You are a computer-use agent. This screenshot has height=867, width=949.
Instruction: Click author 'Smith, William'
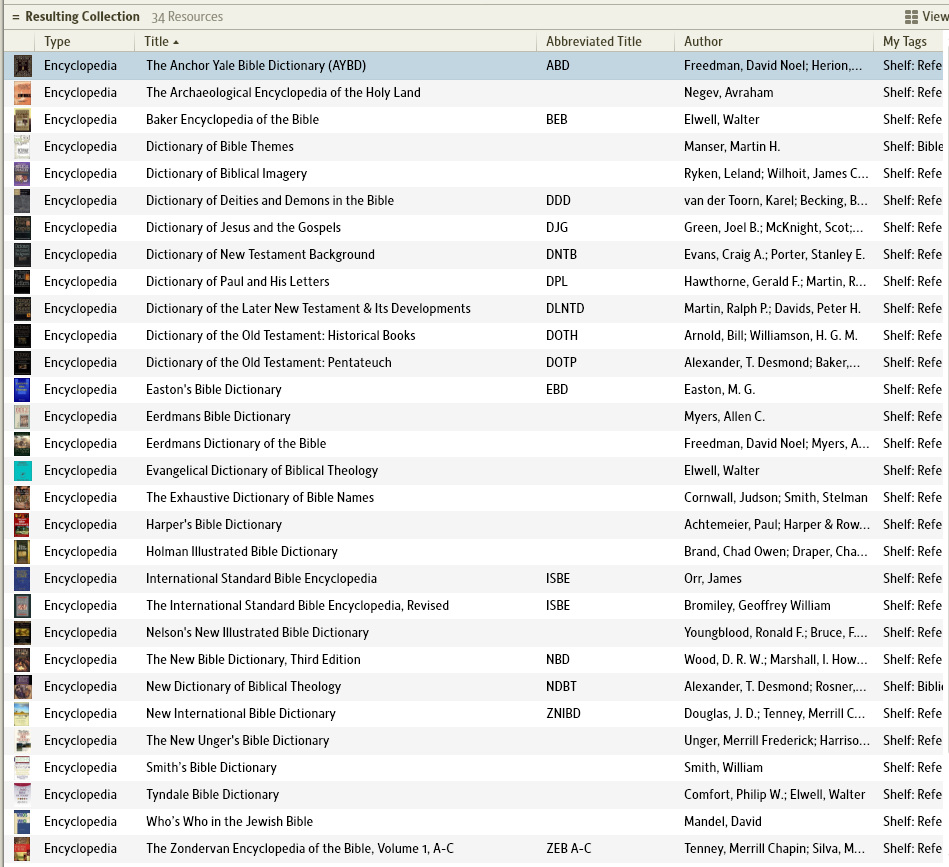[723, 767]
